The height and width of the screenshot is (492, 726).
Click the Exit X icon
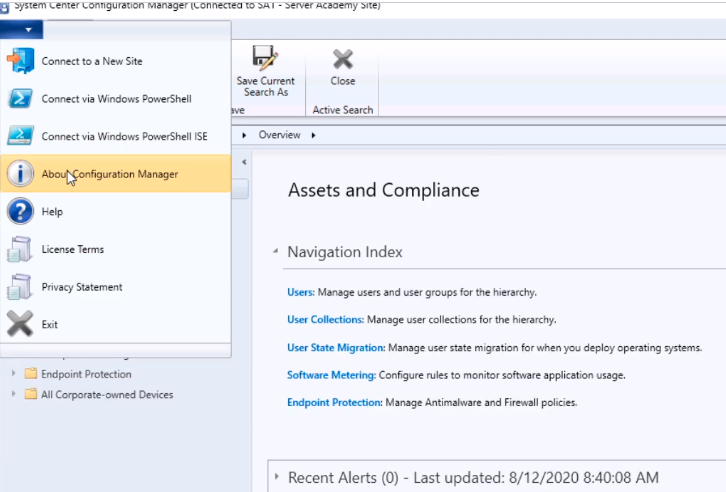point(20,324)
